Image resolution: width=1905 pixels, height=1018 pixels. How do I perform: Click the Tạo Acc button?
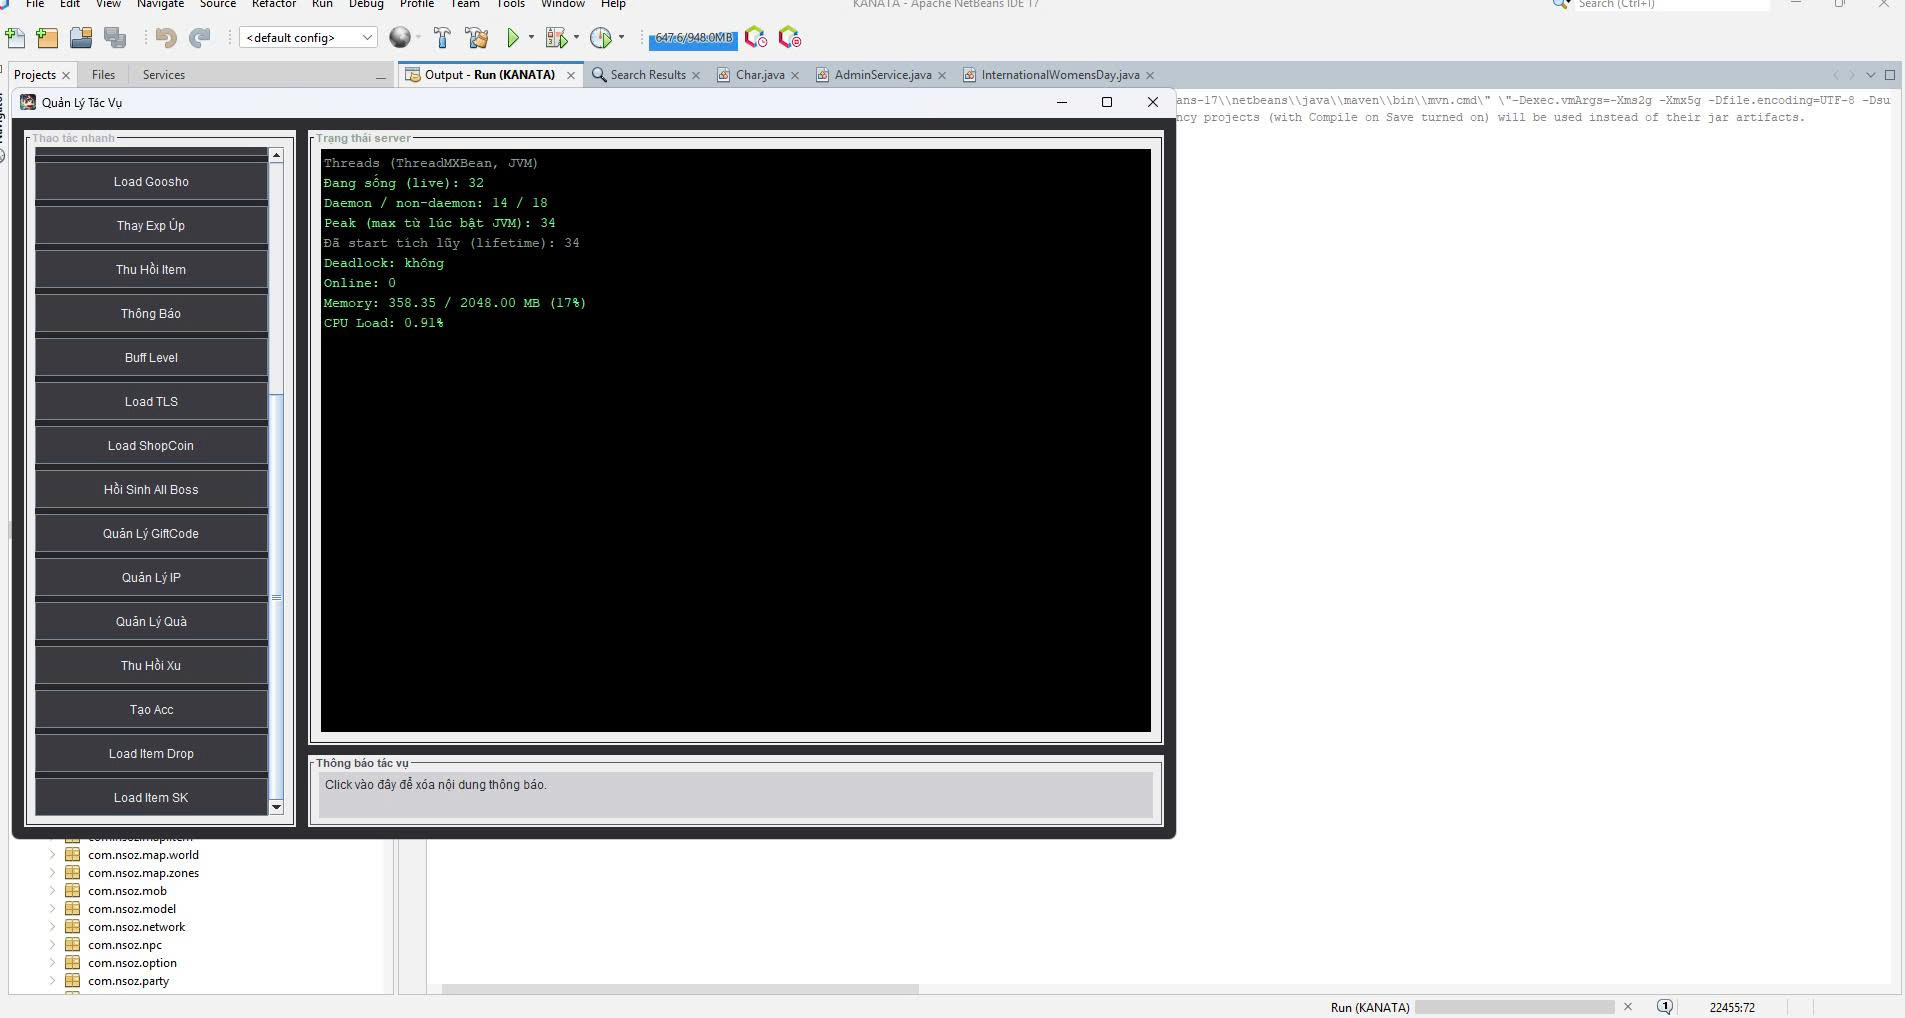tap(151, 710)
